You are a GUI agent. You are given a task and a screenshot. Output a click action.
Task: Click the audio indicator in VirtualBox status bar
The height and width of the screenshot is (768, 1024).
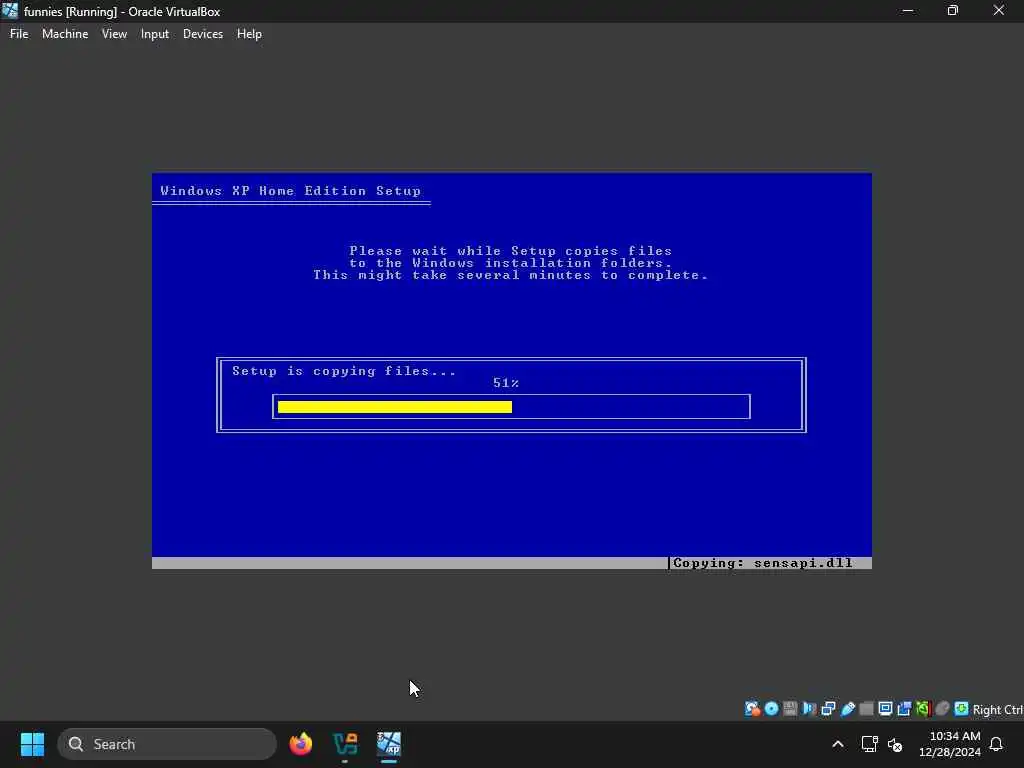pos(809,709)
